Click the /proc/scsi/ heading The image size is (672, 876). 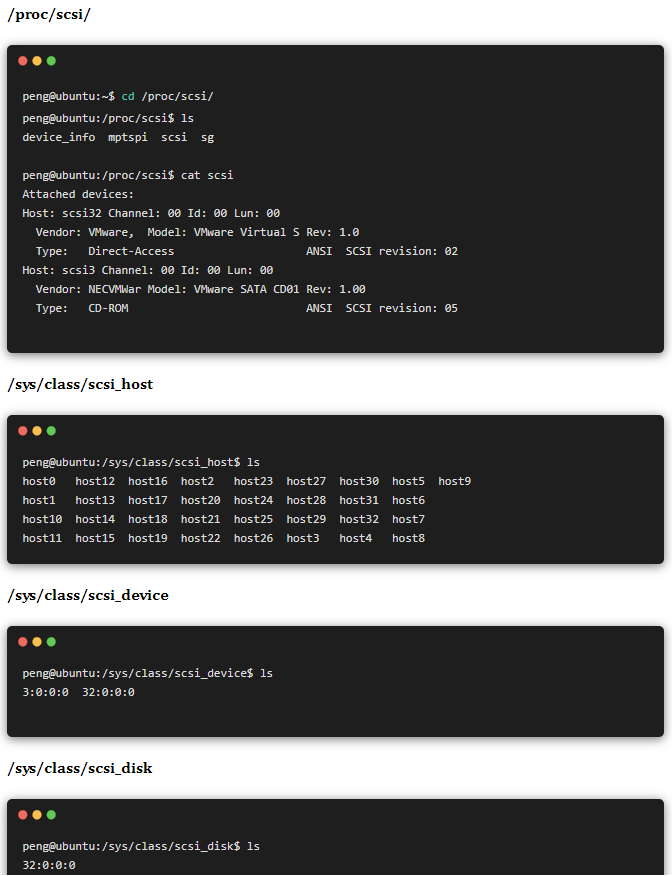(49, 14)
